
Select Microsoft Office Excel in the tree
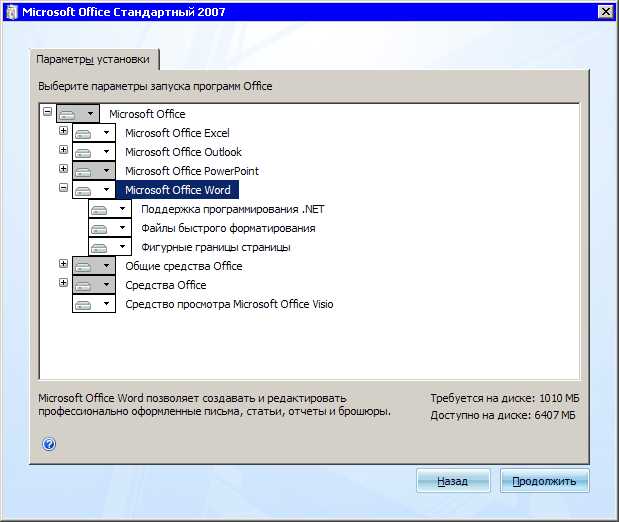(177, 133)
